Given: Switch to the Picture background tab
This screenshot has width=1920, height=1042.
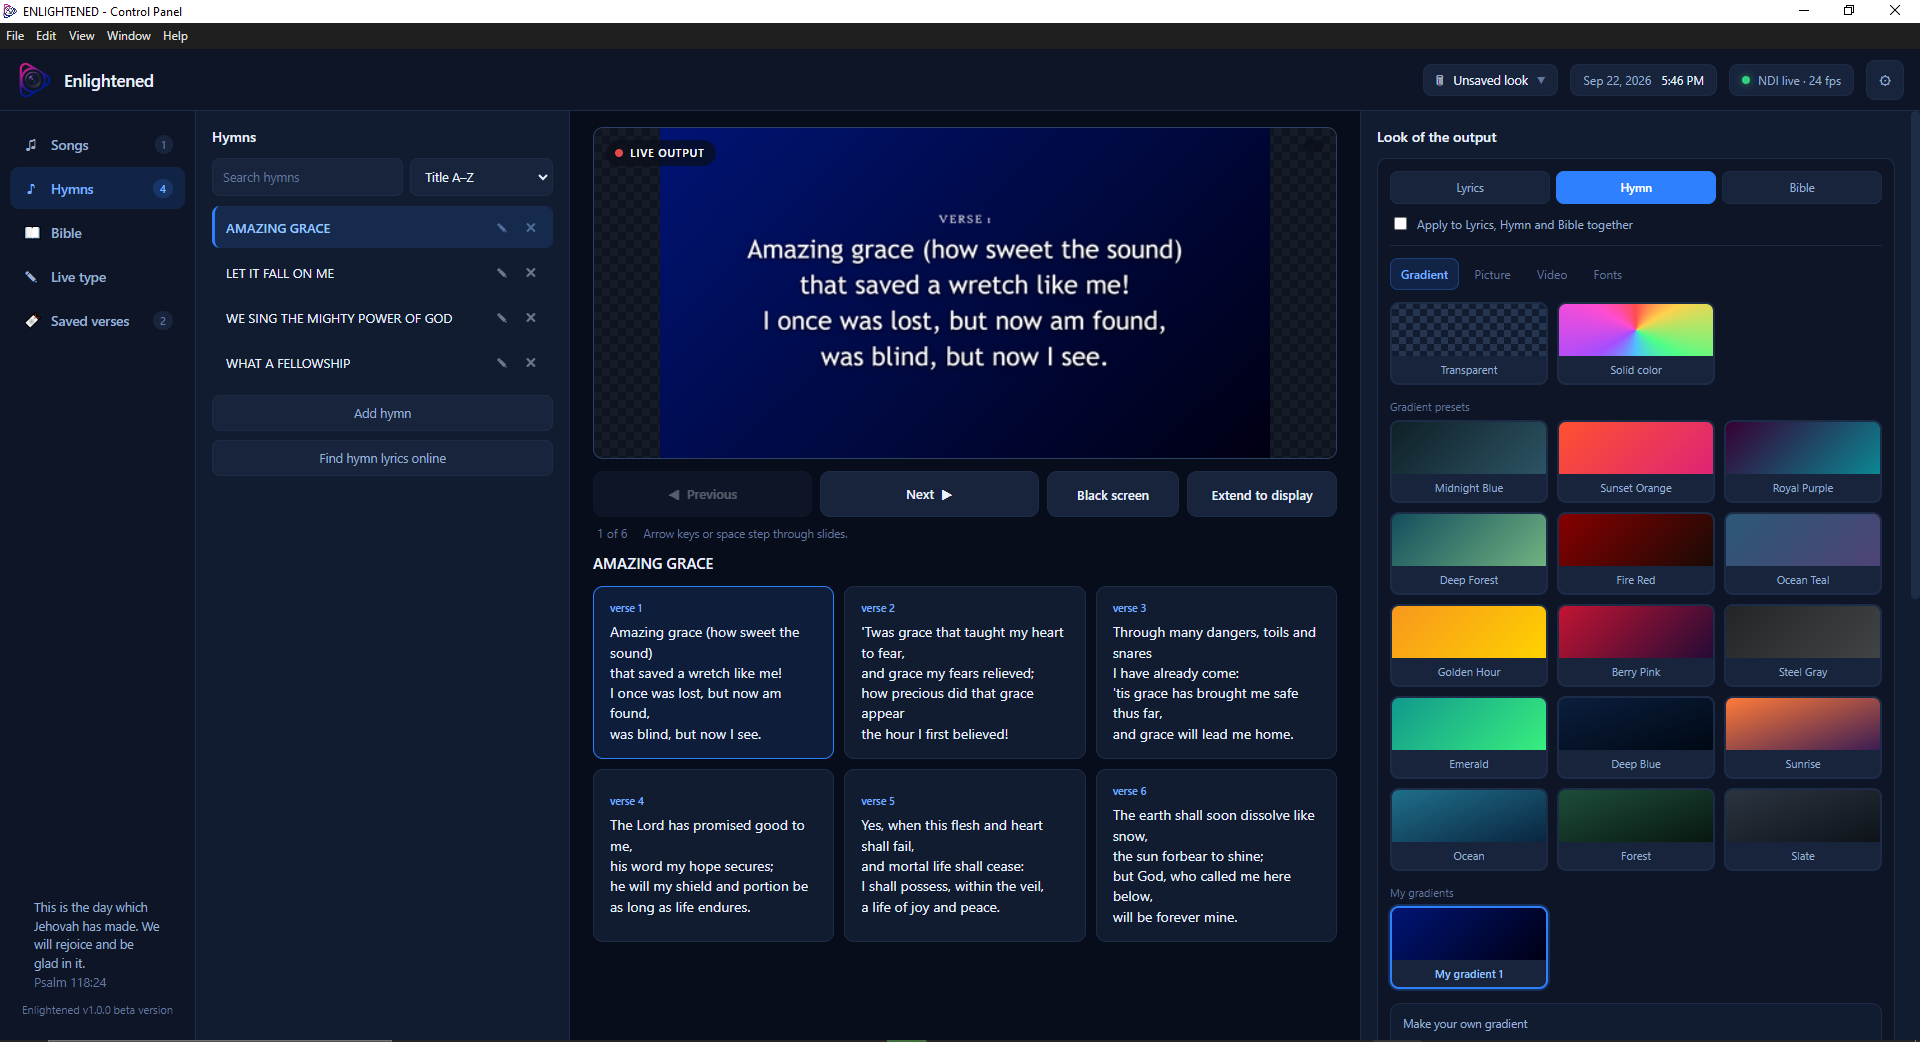Looking at the screenshot, I should coord(1492,275).
